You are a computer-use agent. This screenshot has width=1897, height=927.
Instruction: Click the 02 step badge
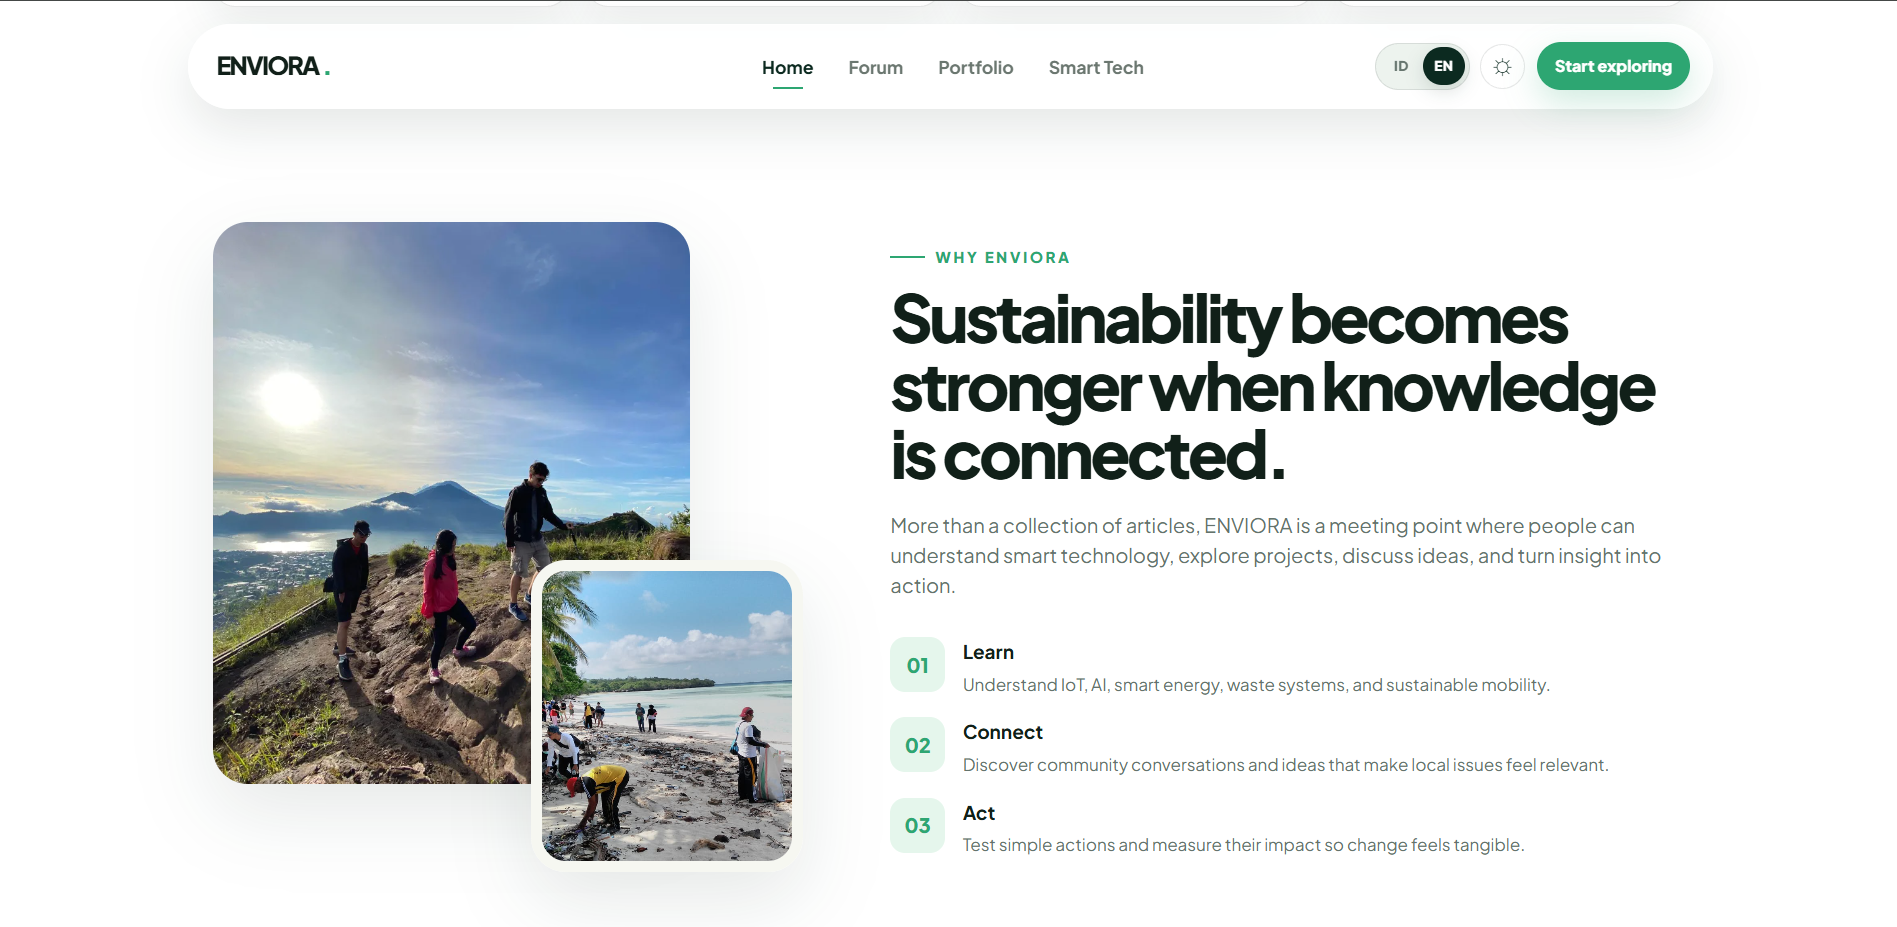(917, 745)
